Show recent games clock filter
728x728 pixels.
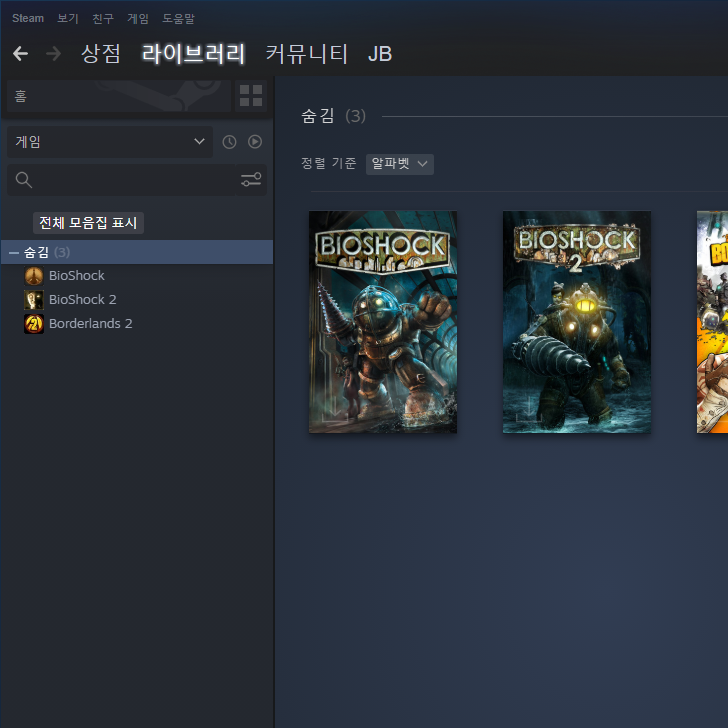(x=229, y=142)
